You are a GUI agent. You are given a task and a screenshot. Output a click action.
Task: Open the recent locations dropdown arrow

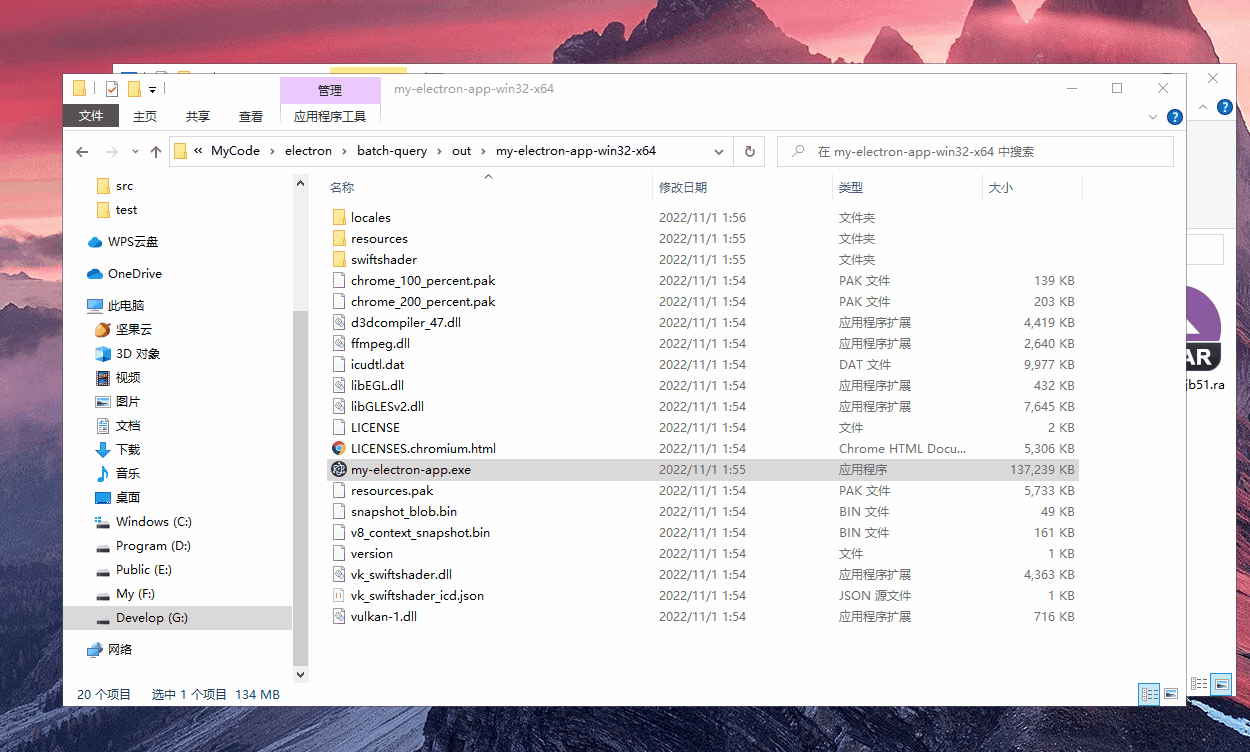pyautogui.click(x=136, y=152)
